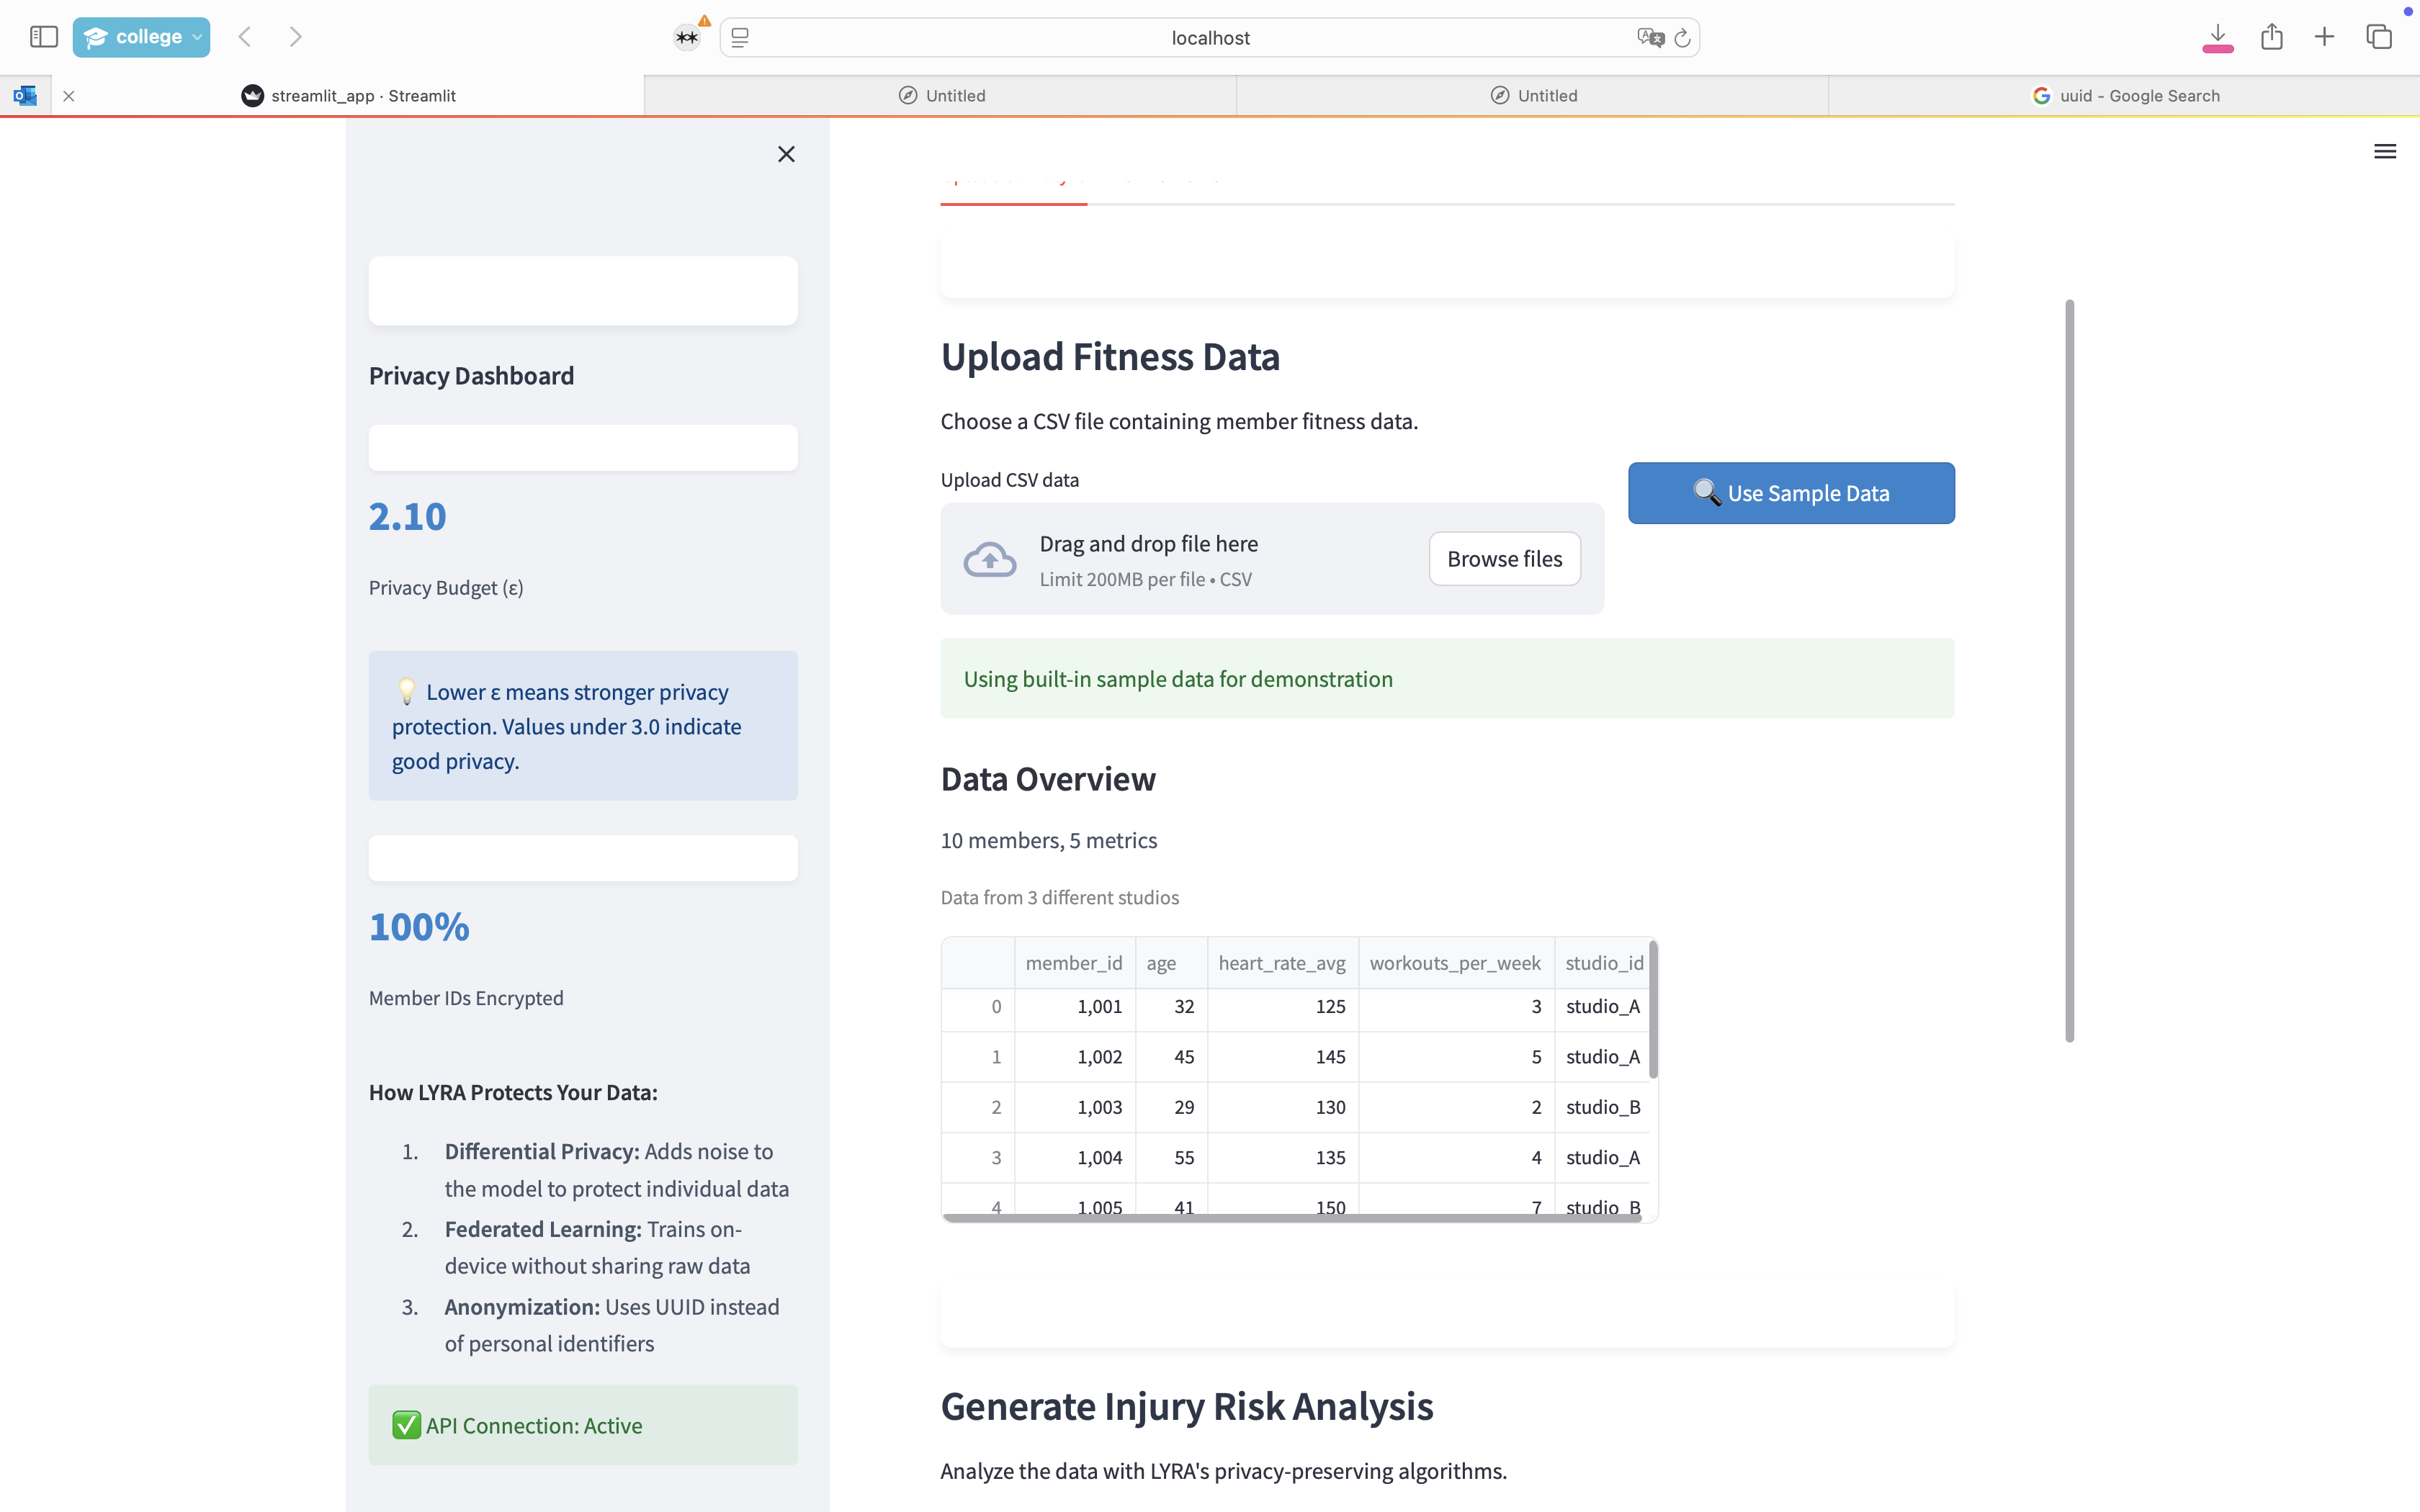Show tab overview icon
2420x1512 pixels.
pos(2378,37)
